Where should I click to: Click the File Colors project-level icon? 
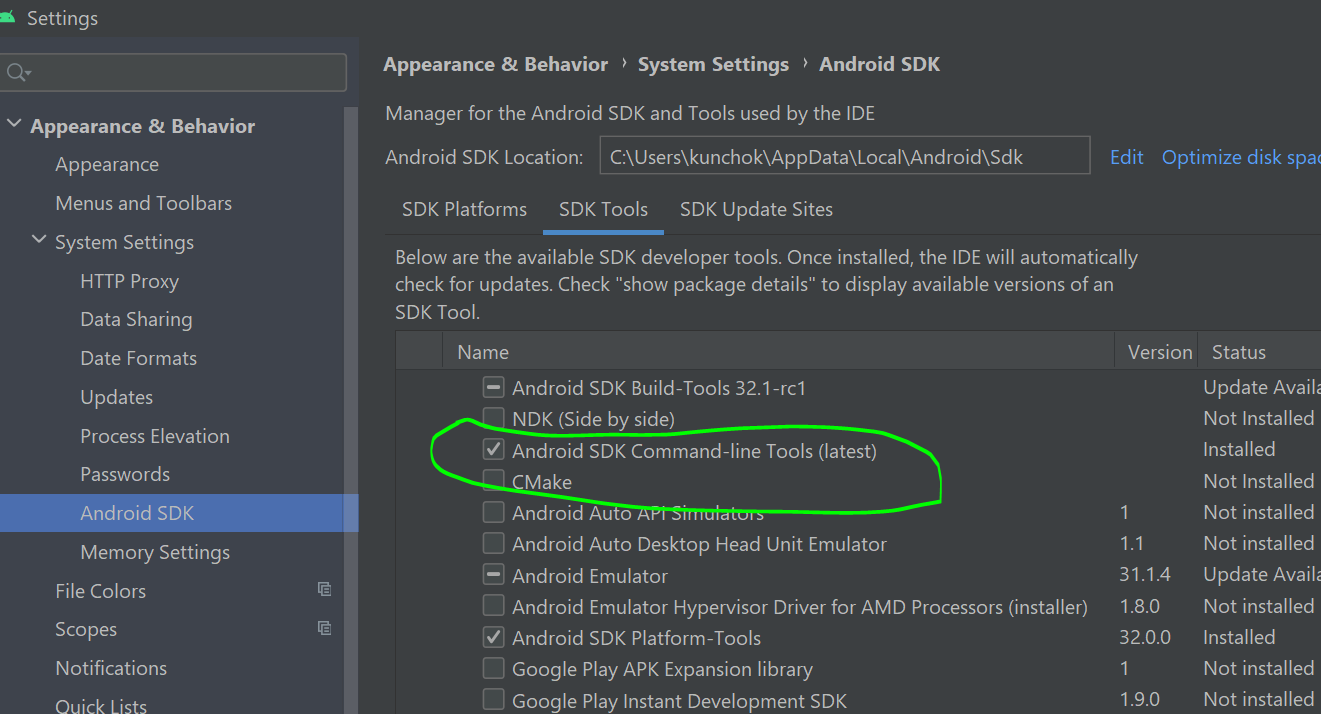pos(324,590)
